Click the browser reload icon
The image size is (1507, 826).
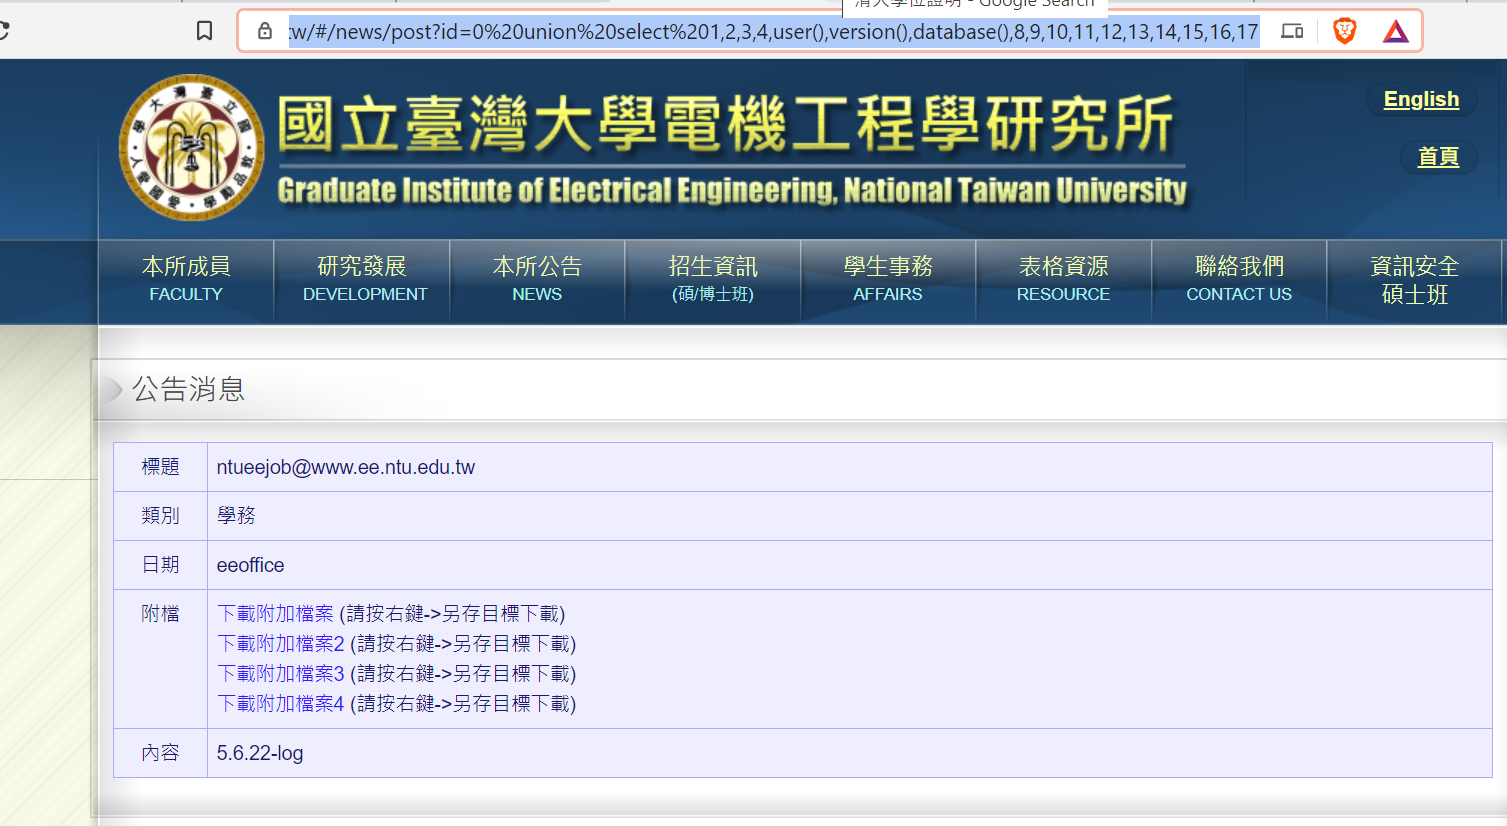point(3,31)
